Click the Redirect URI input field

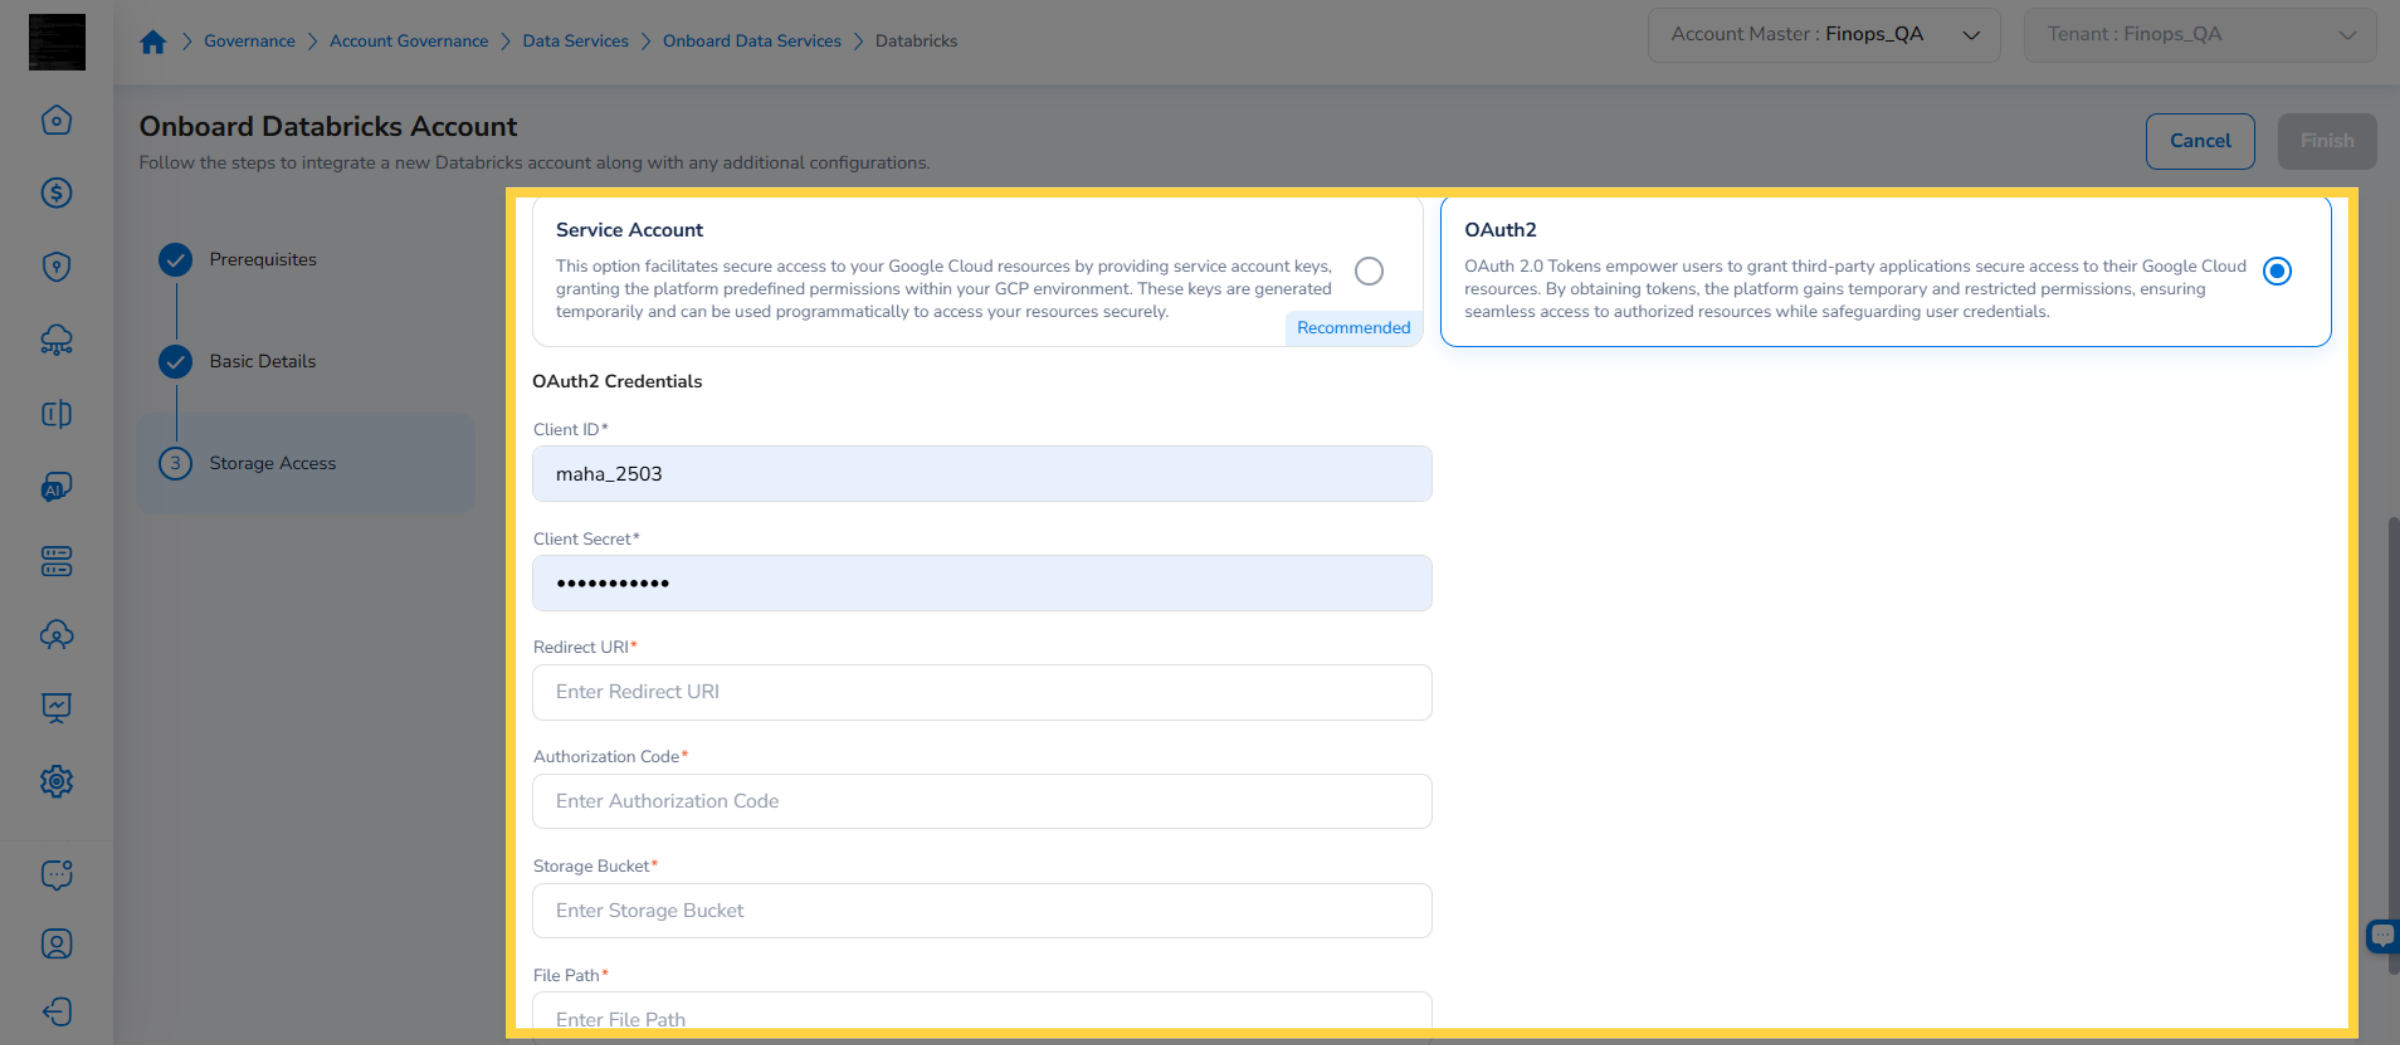[982, 692]
